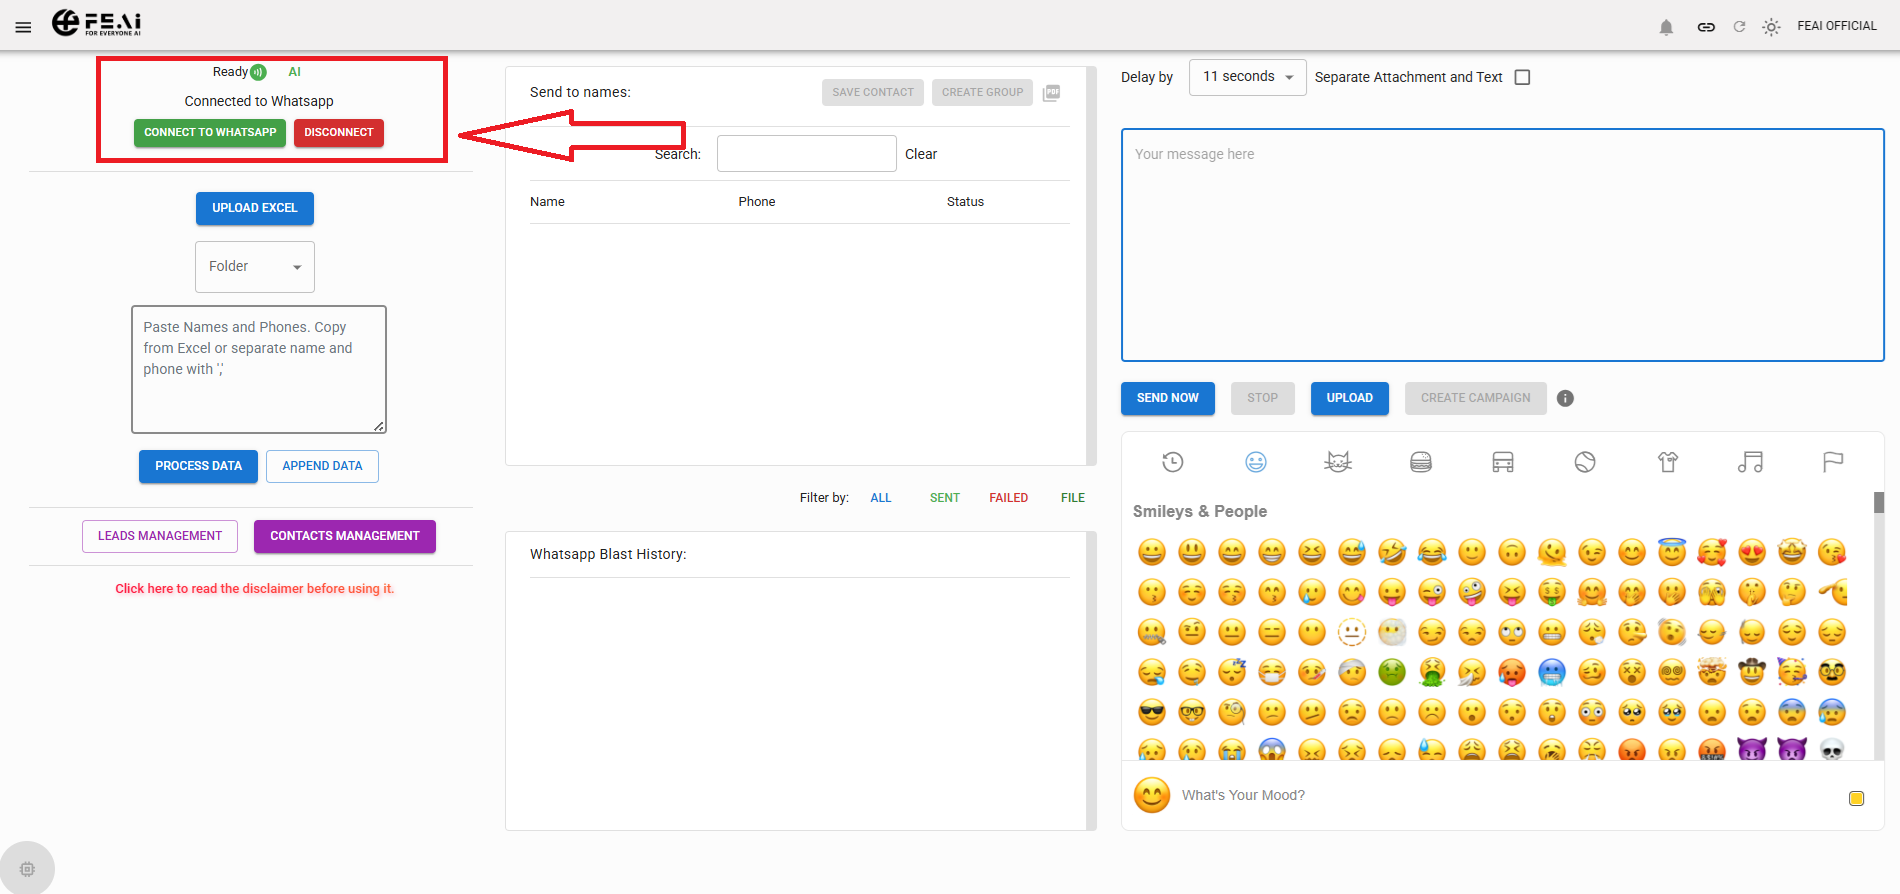Click the Send Now button

point(1167,398)
